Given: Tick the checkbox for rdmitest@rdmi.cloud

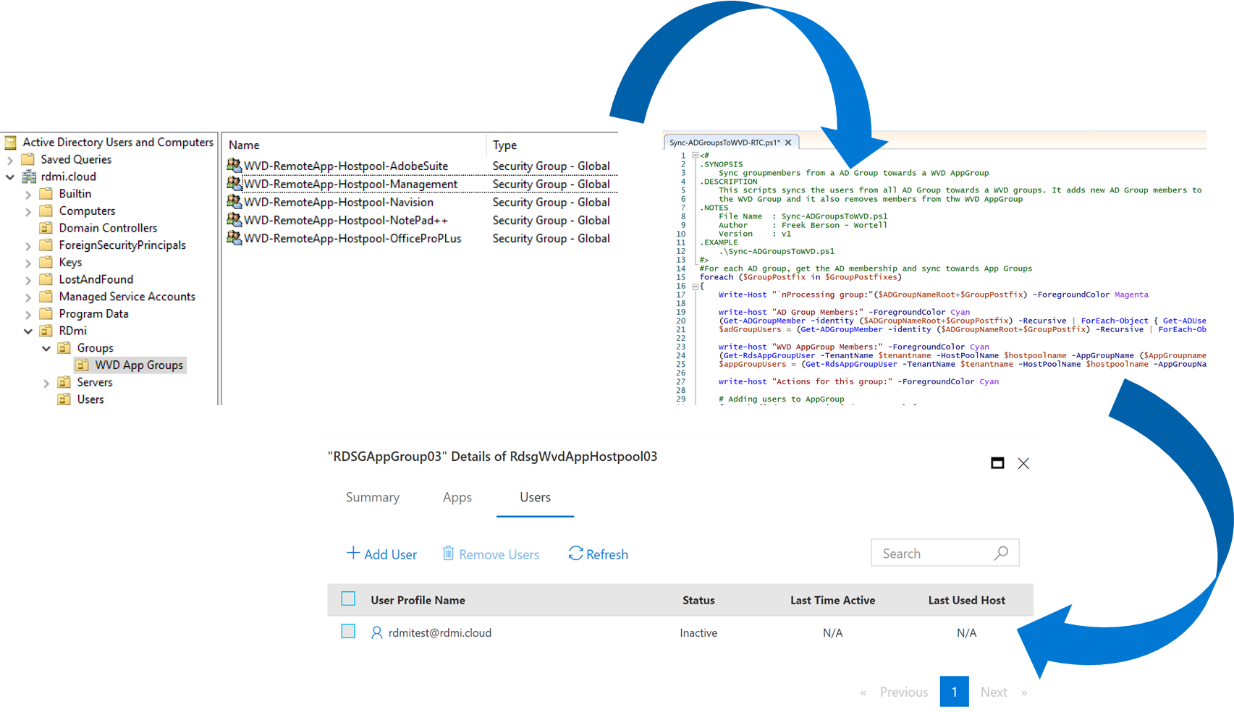Looking at the screenshot, I should click(348, 631).
